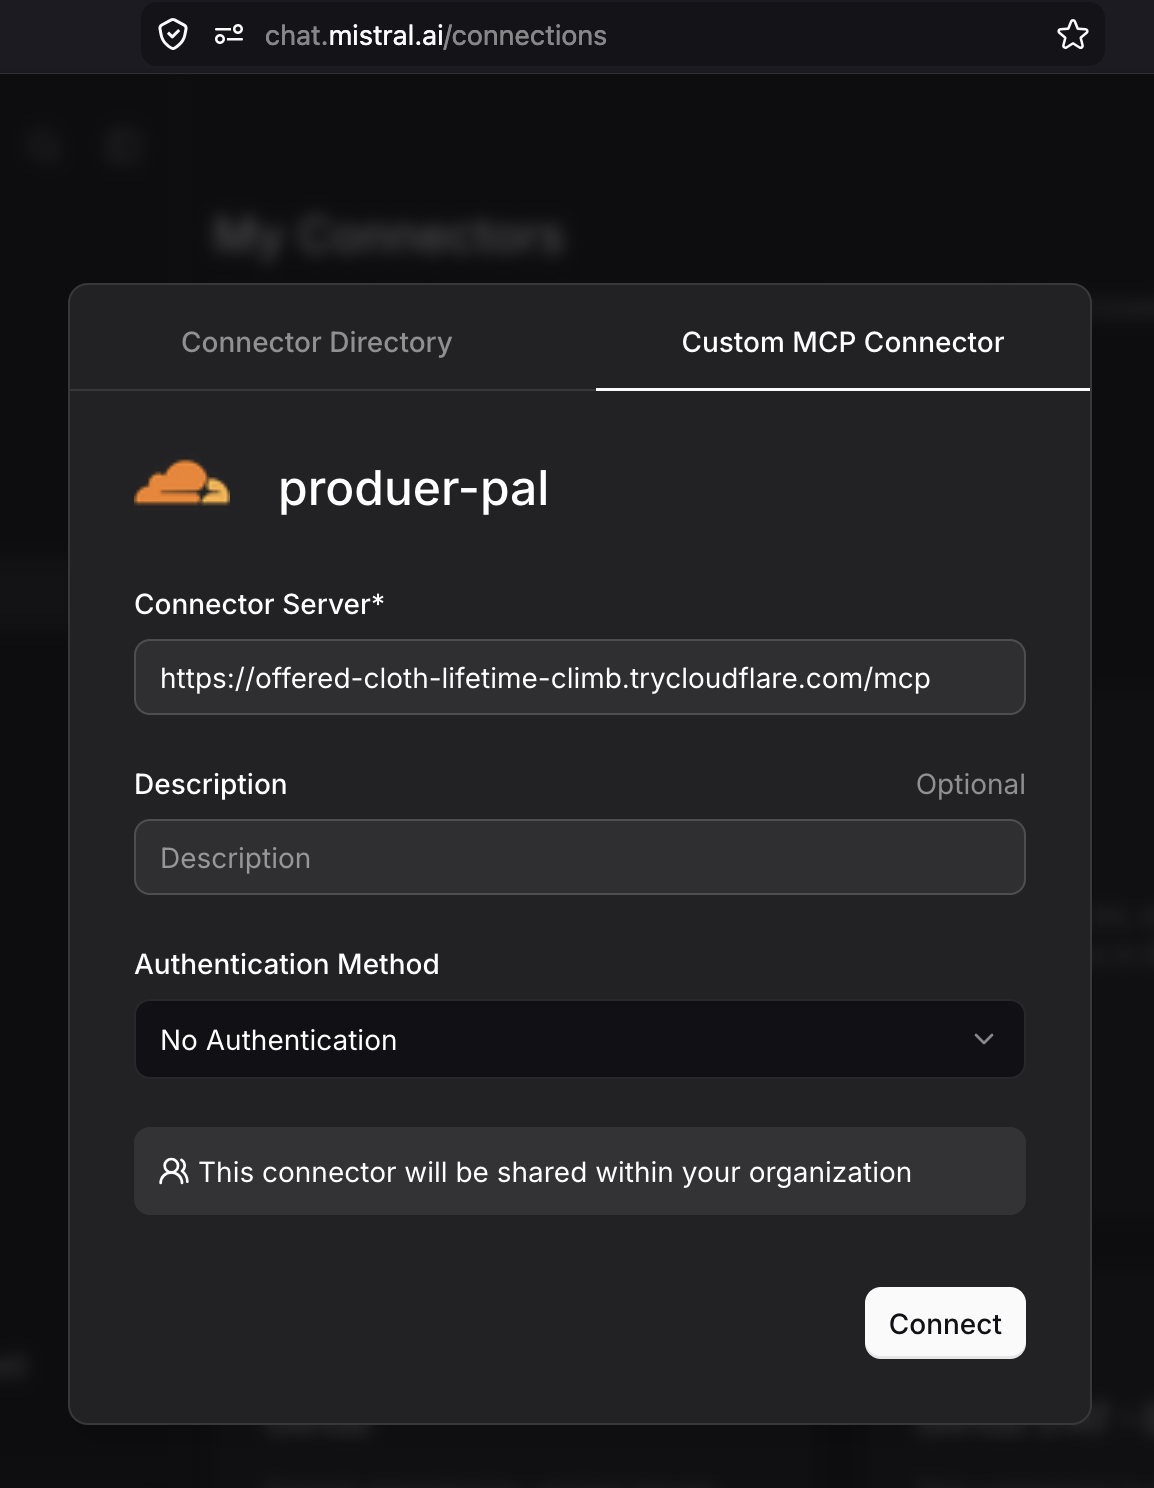Click the site settings sliders icon in the address bar
This screenshot has height=1488, width=1154.
(x=228, y=33)
